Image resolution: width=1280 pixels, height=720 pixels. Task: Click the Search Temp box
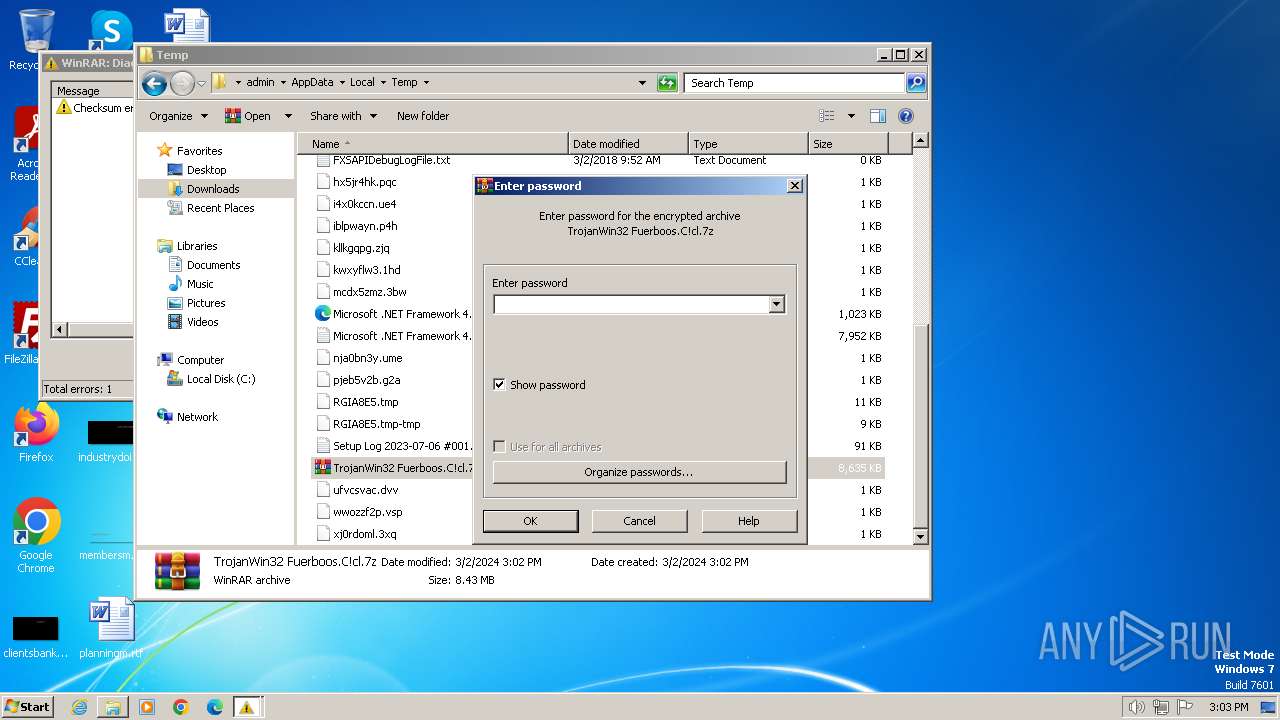[795, 83]
